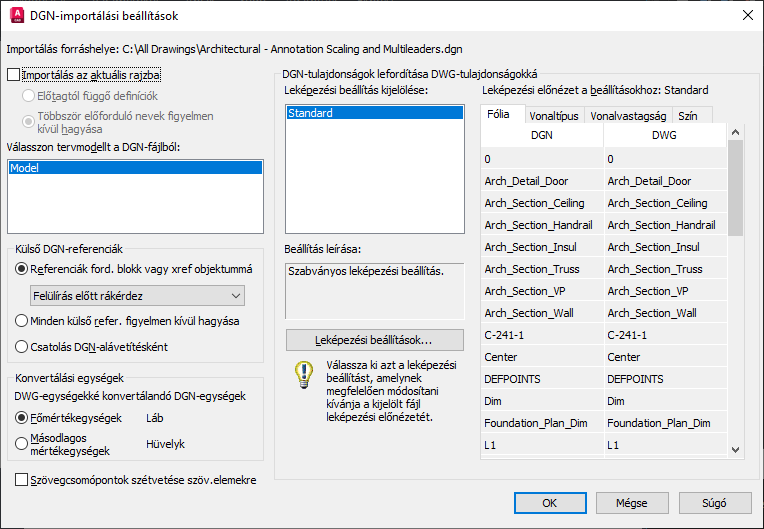
Task: Select 'Előtagtól függő definíciók' radio option
Action: [28, 96]
